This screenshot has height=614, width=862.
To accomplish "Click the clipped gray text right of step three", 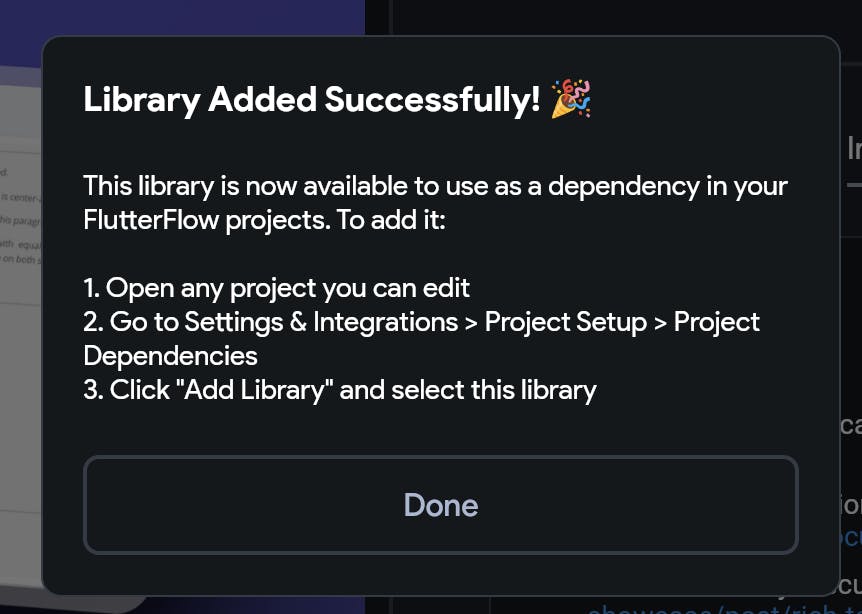I will (x=851, y=426).
